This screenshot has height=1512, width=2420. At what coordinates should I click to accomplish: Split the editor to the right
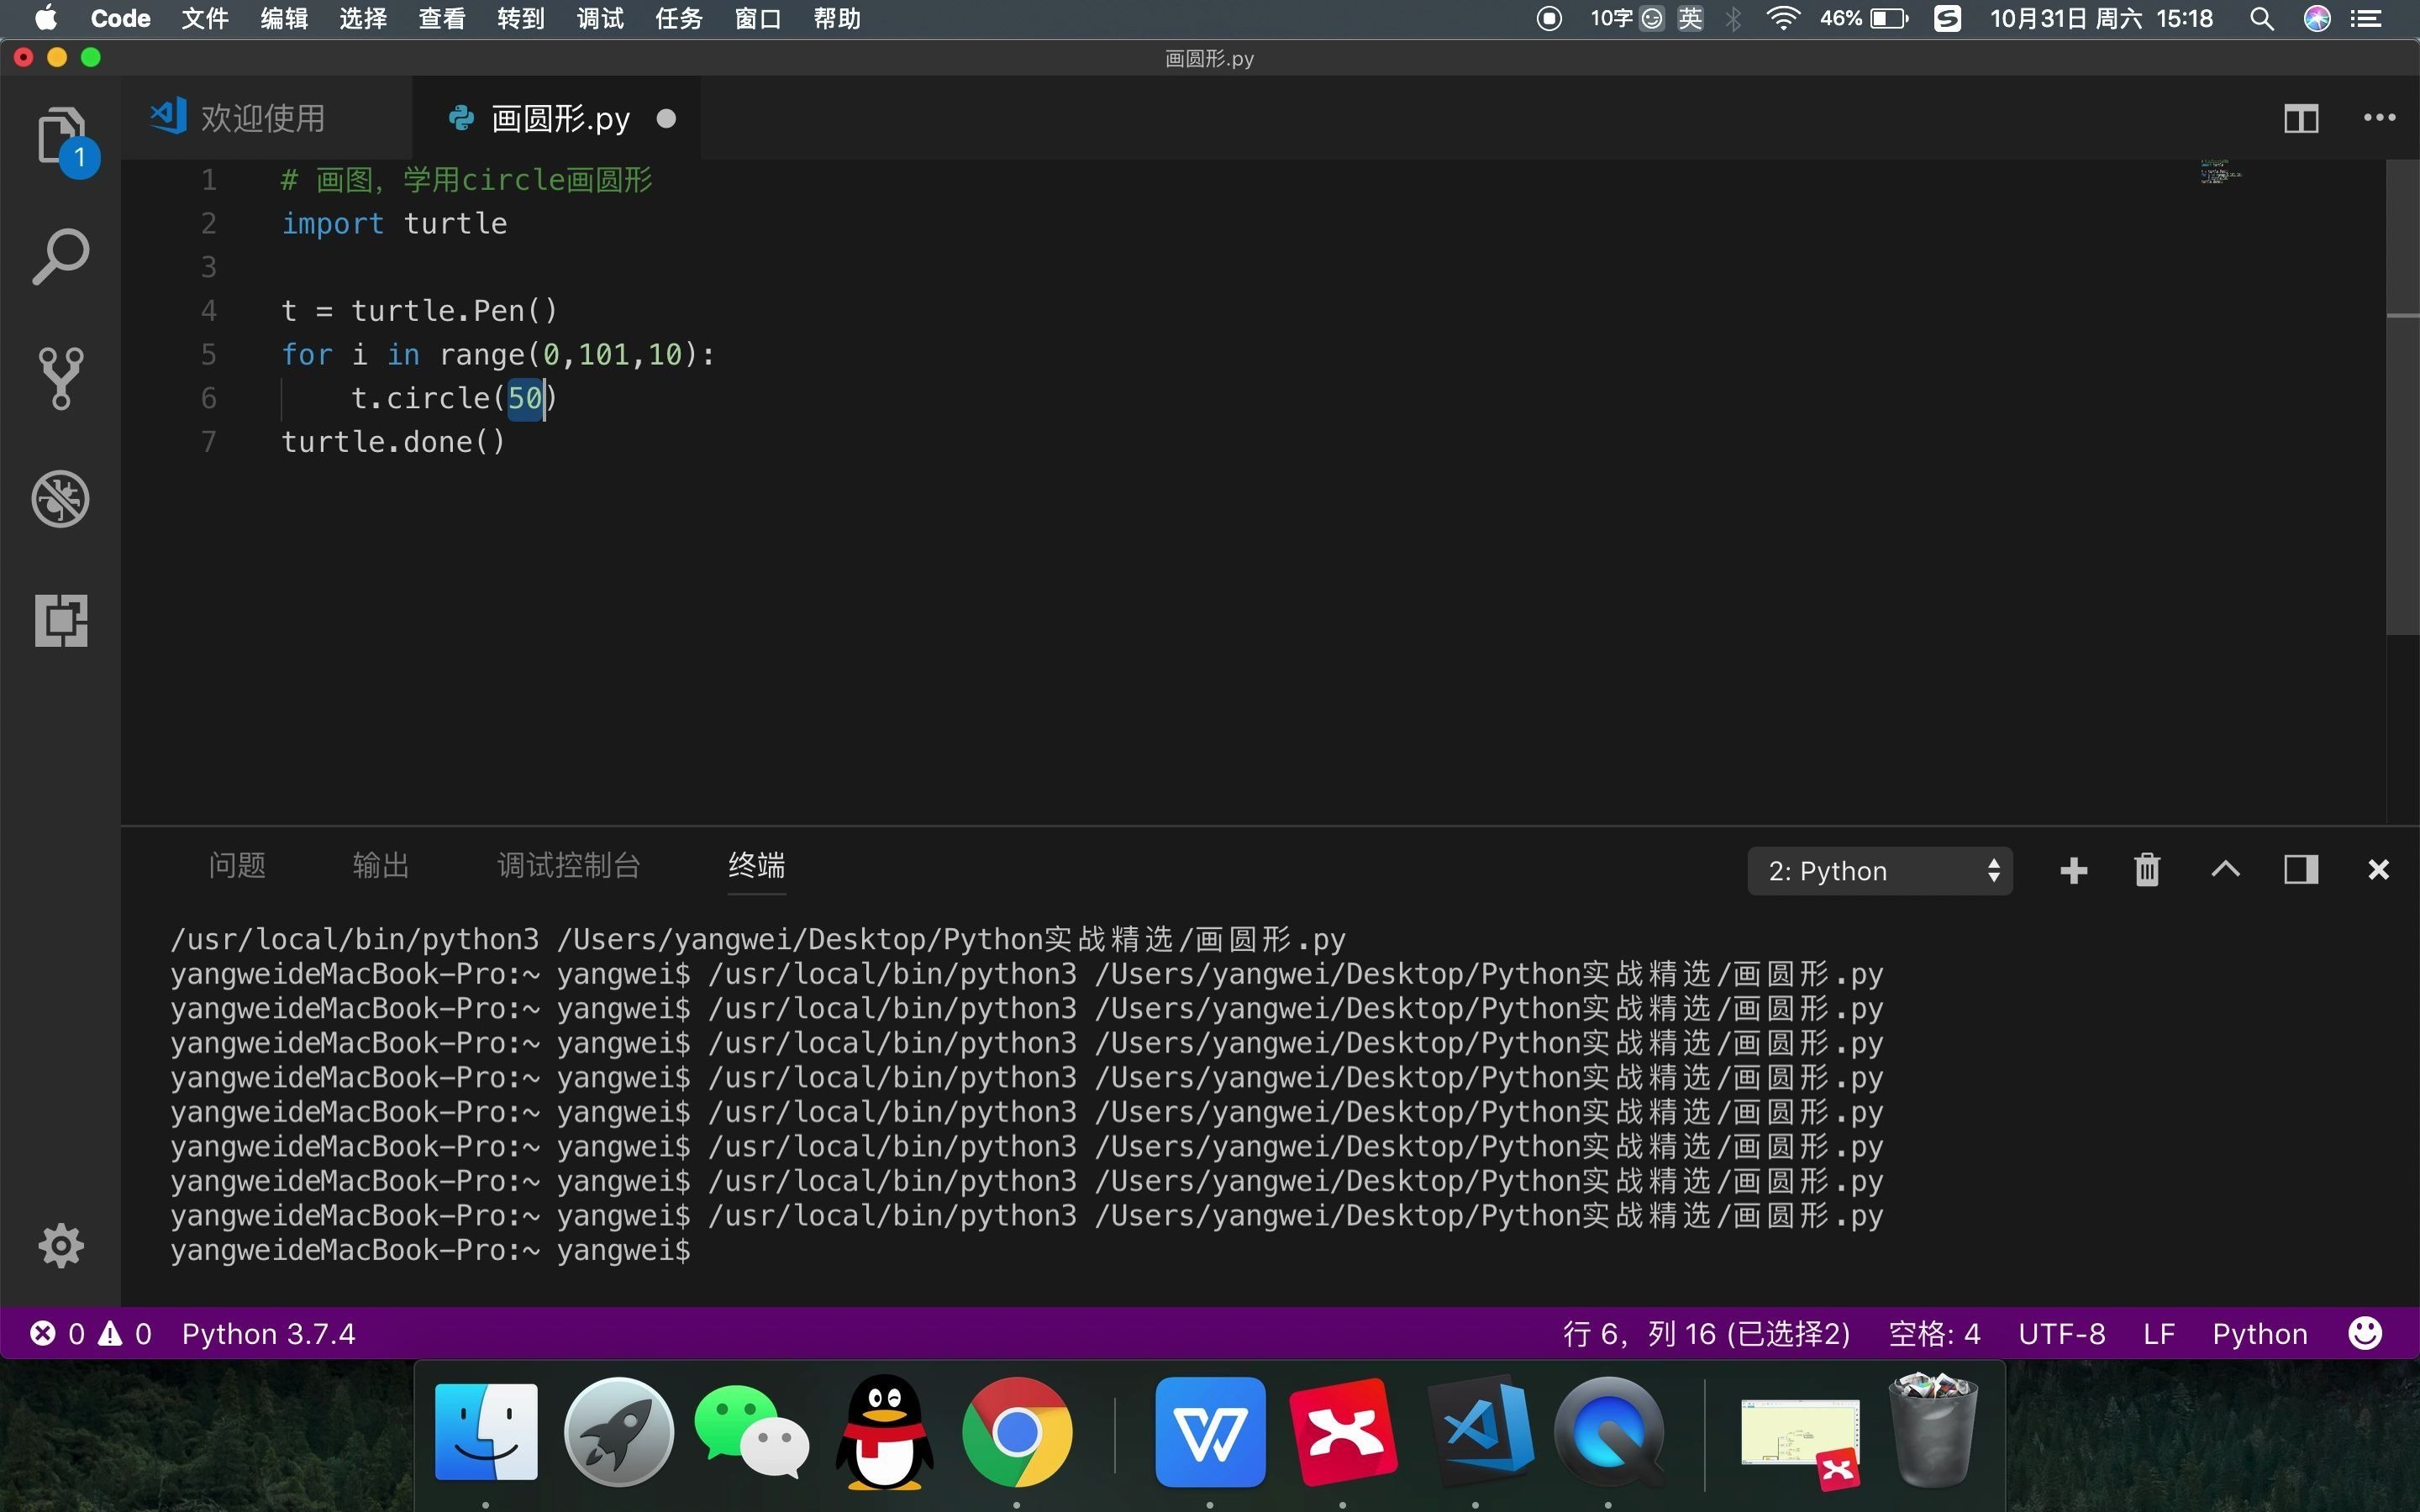pyautogui.click(x=2300, y=119)
